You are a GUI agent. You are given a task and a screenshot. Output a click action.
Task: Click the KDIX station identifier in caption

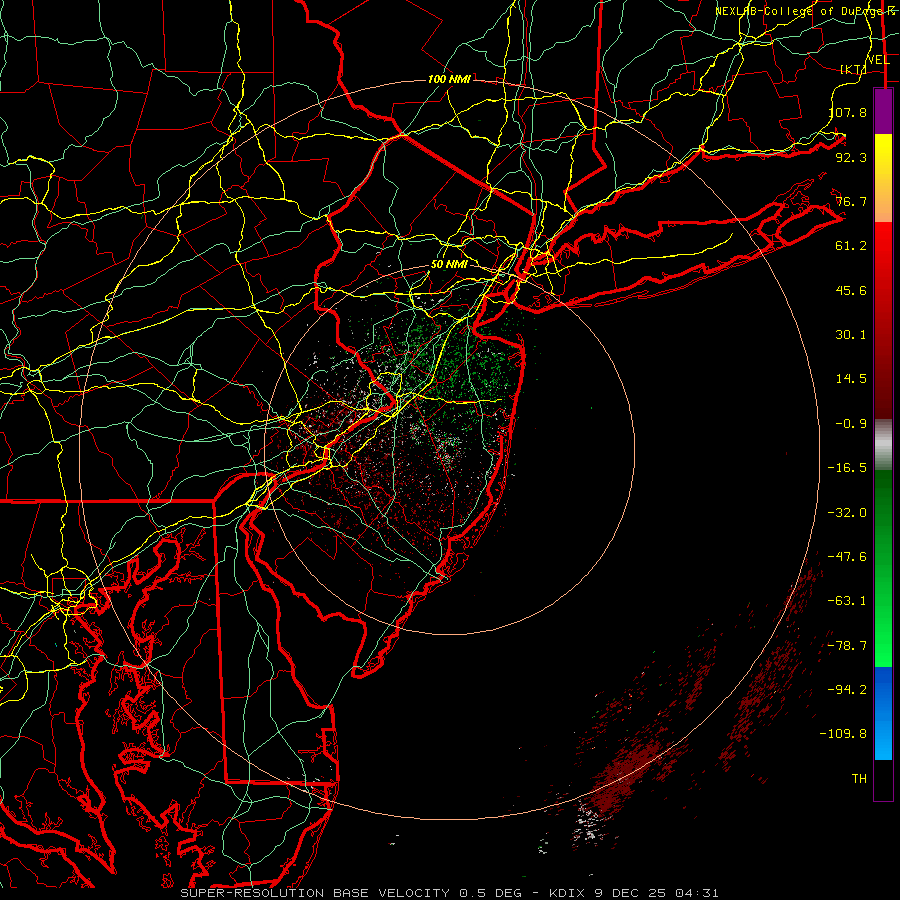(567, 893)
